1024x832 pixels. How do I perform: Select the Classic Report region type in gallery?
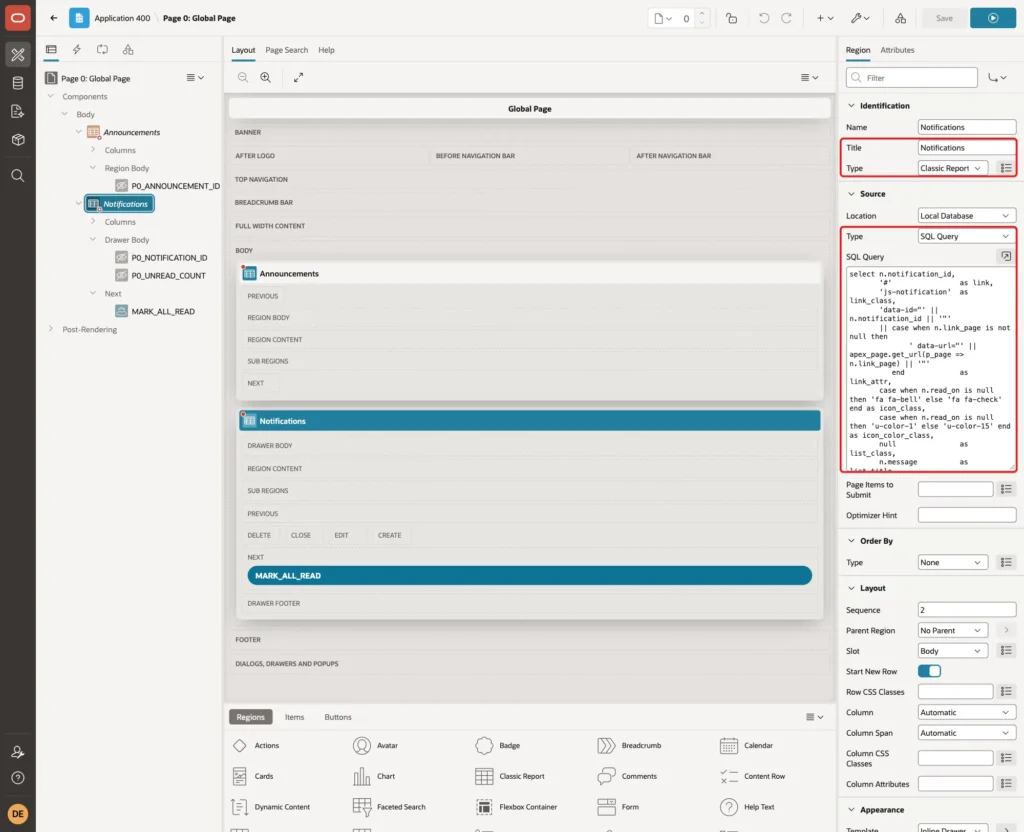click(510, 776)
